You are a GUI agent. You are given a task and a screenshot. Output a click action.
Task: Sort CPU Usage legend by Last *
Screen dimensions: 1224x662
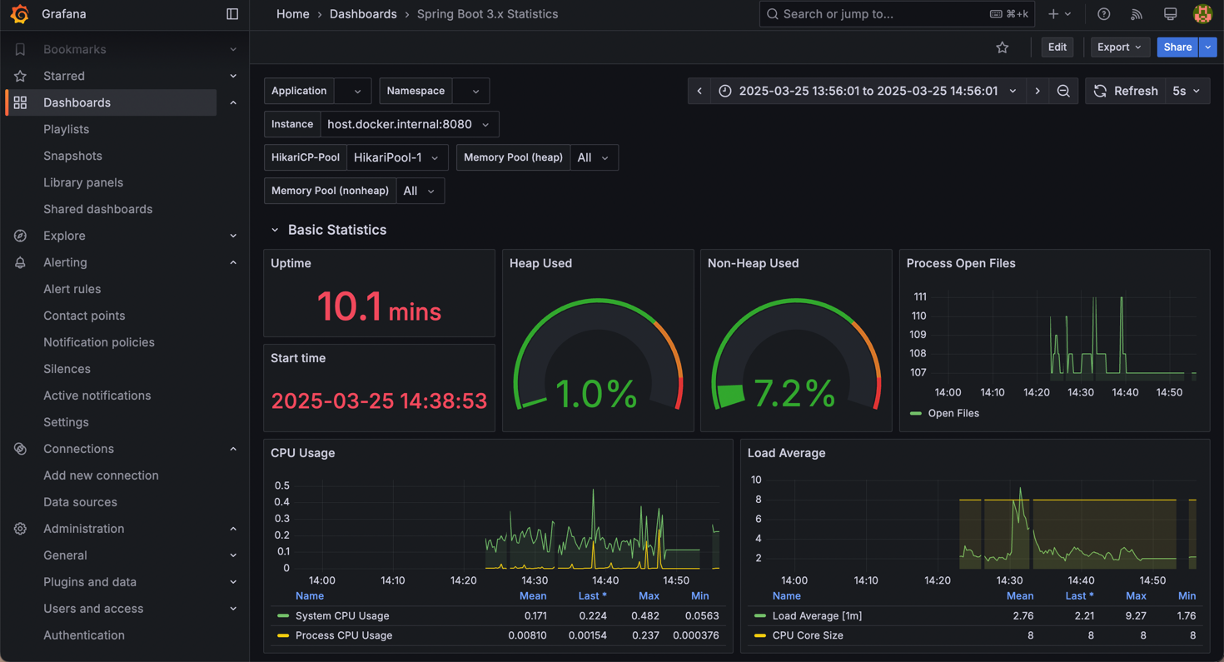click(x=593, y=596)
